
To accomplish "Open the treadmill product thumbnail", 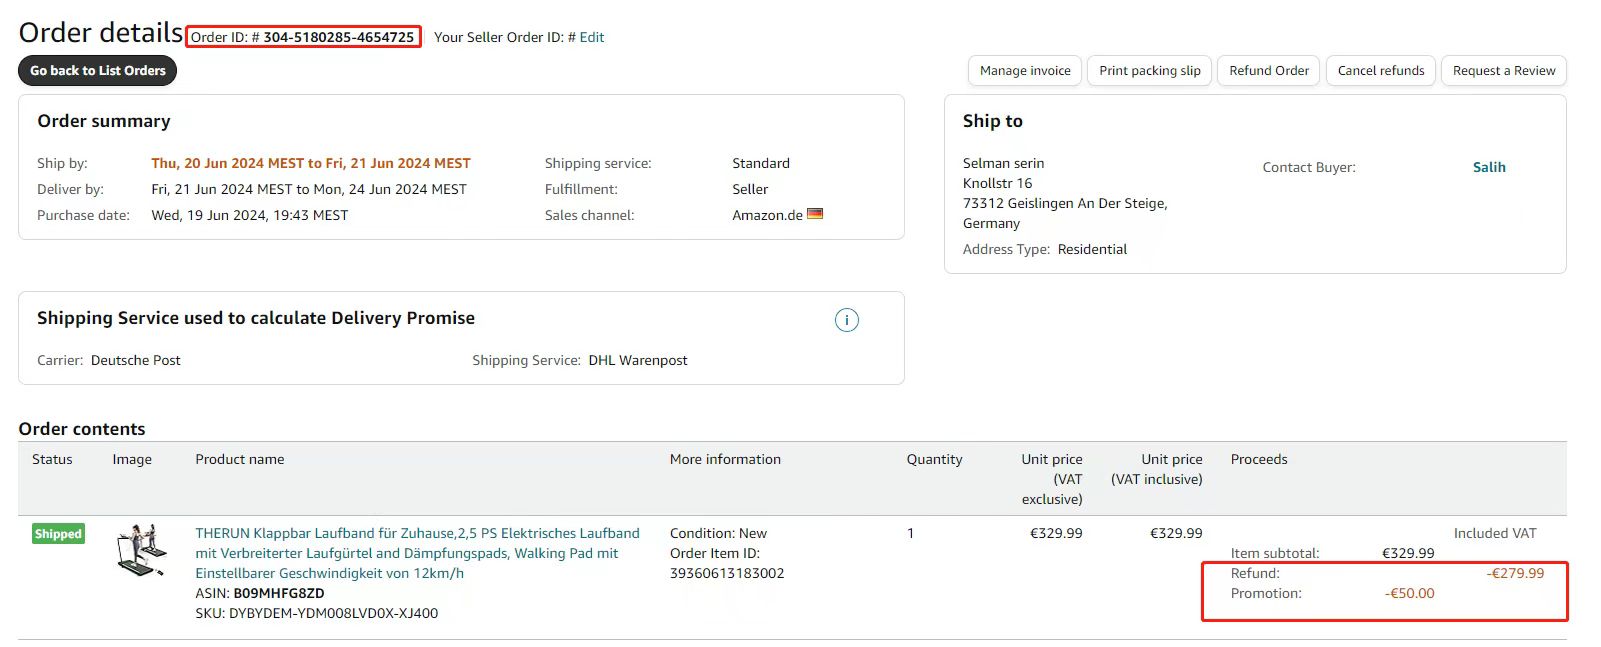I will click(x=140, y=550).
